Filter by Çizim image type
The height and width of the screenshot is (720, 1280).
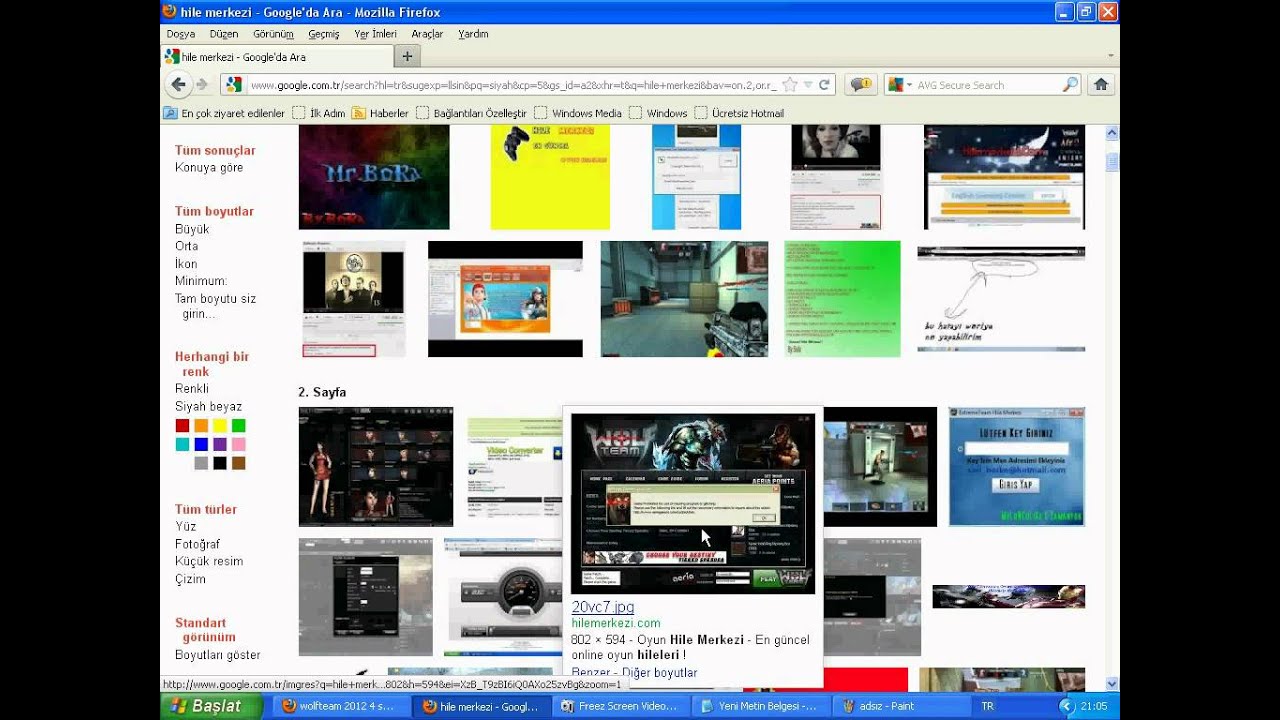[190, 579]
